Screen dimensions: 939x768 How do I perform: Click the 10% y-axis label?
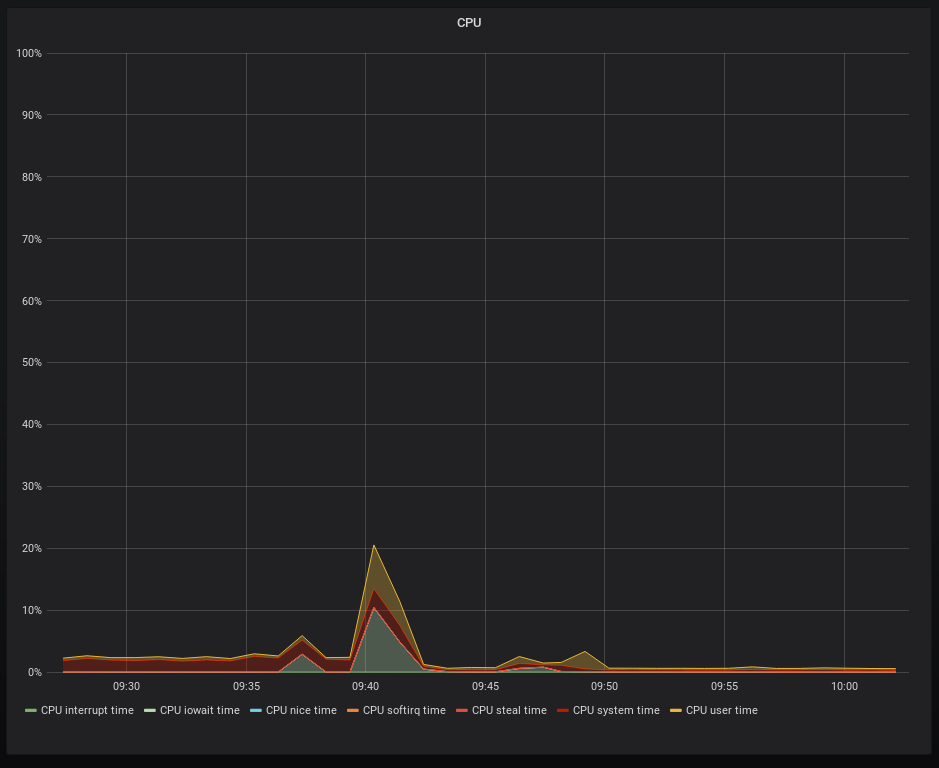tap(32, 610)
